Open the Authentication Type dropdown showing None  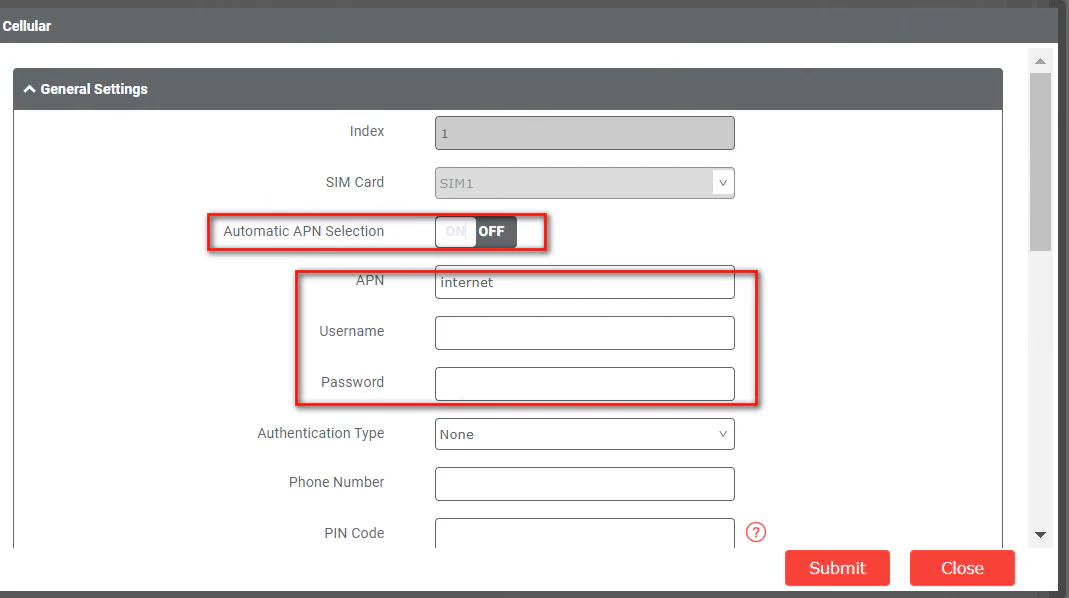[x=584, y=434]
